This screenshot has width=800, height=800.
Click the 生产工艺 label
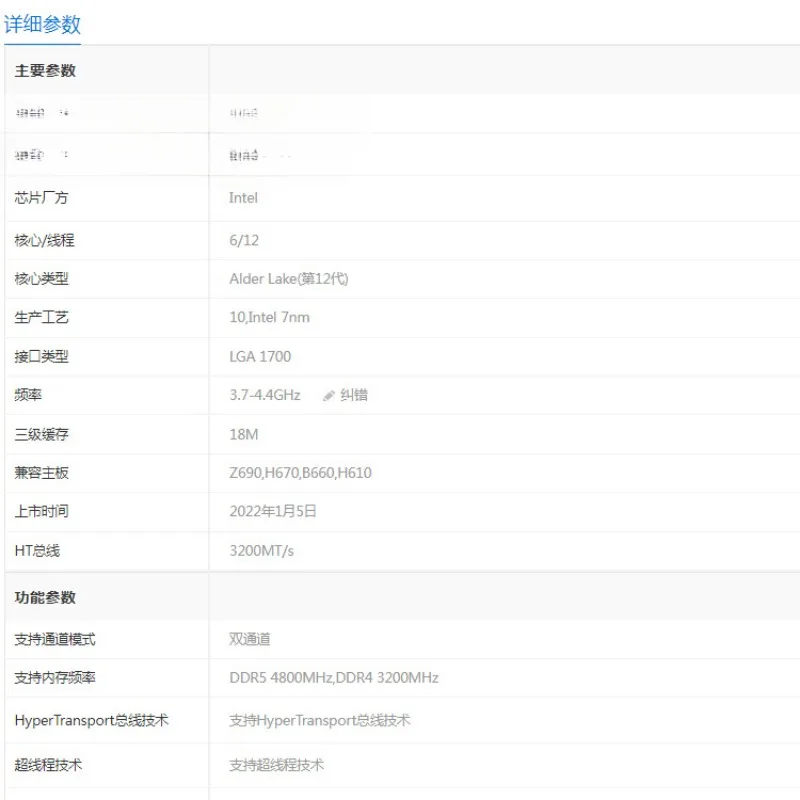point(41,317)
